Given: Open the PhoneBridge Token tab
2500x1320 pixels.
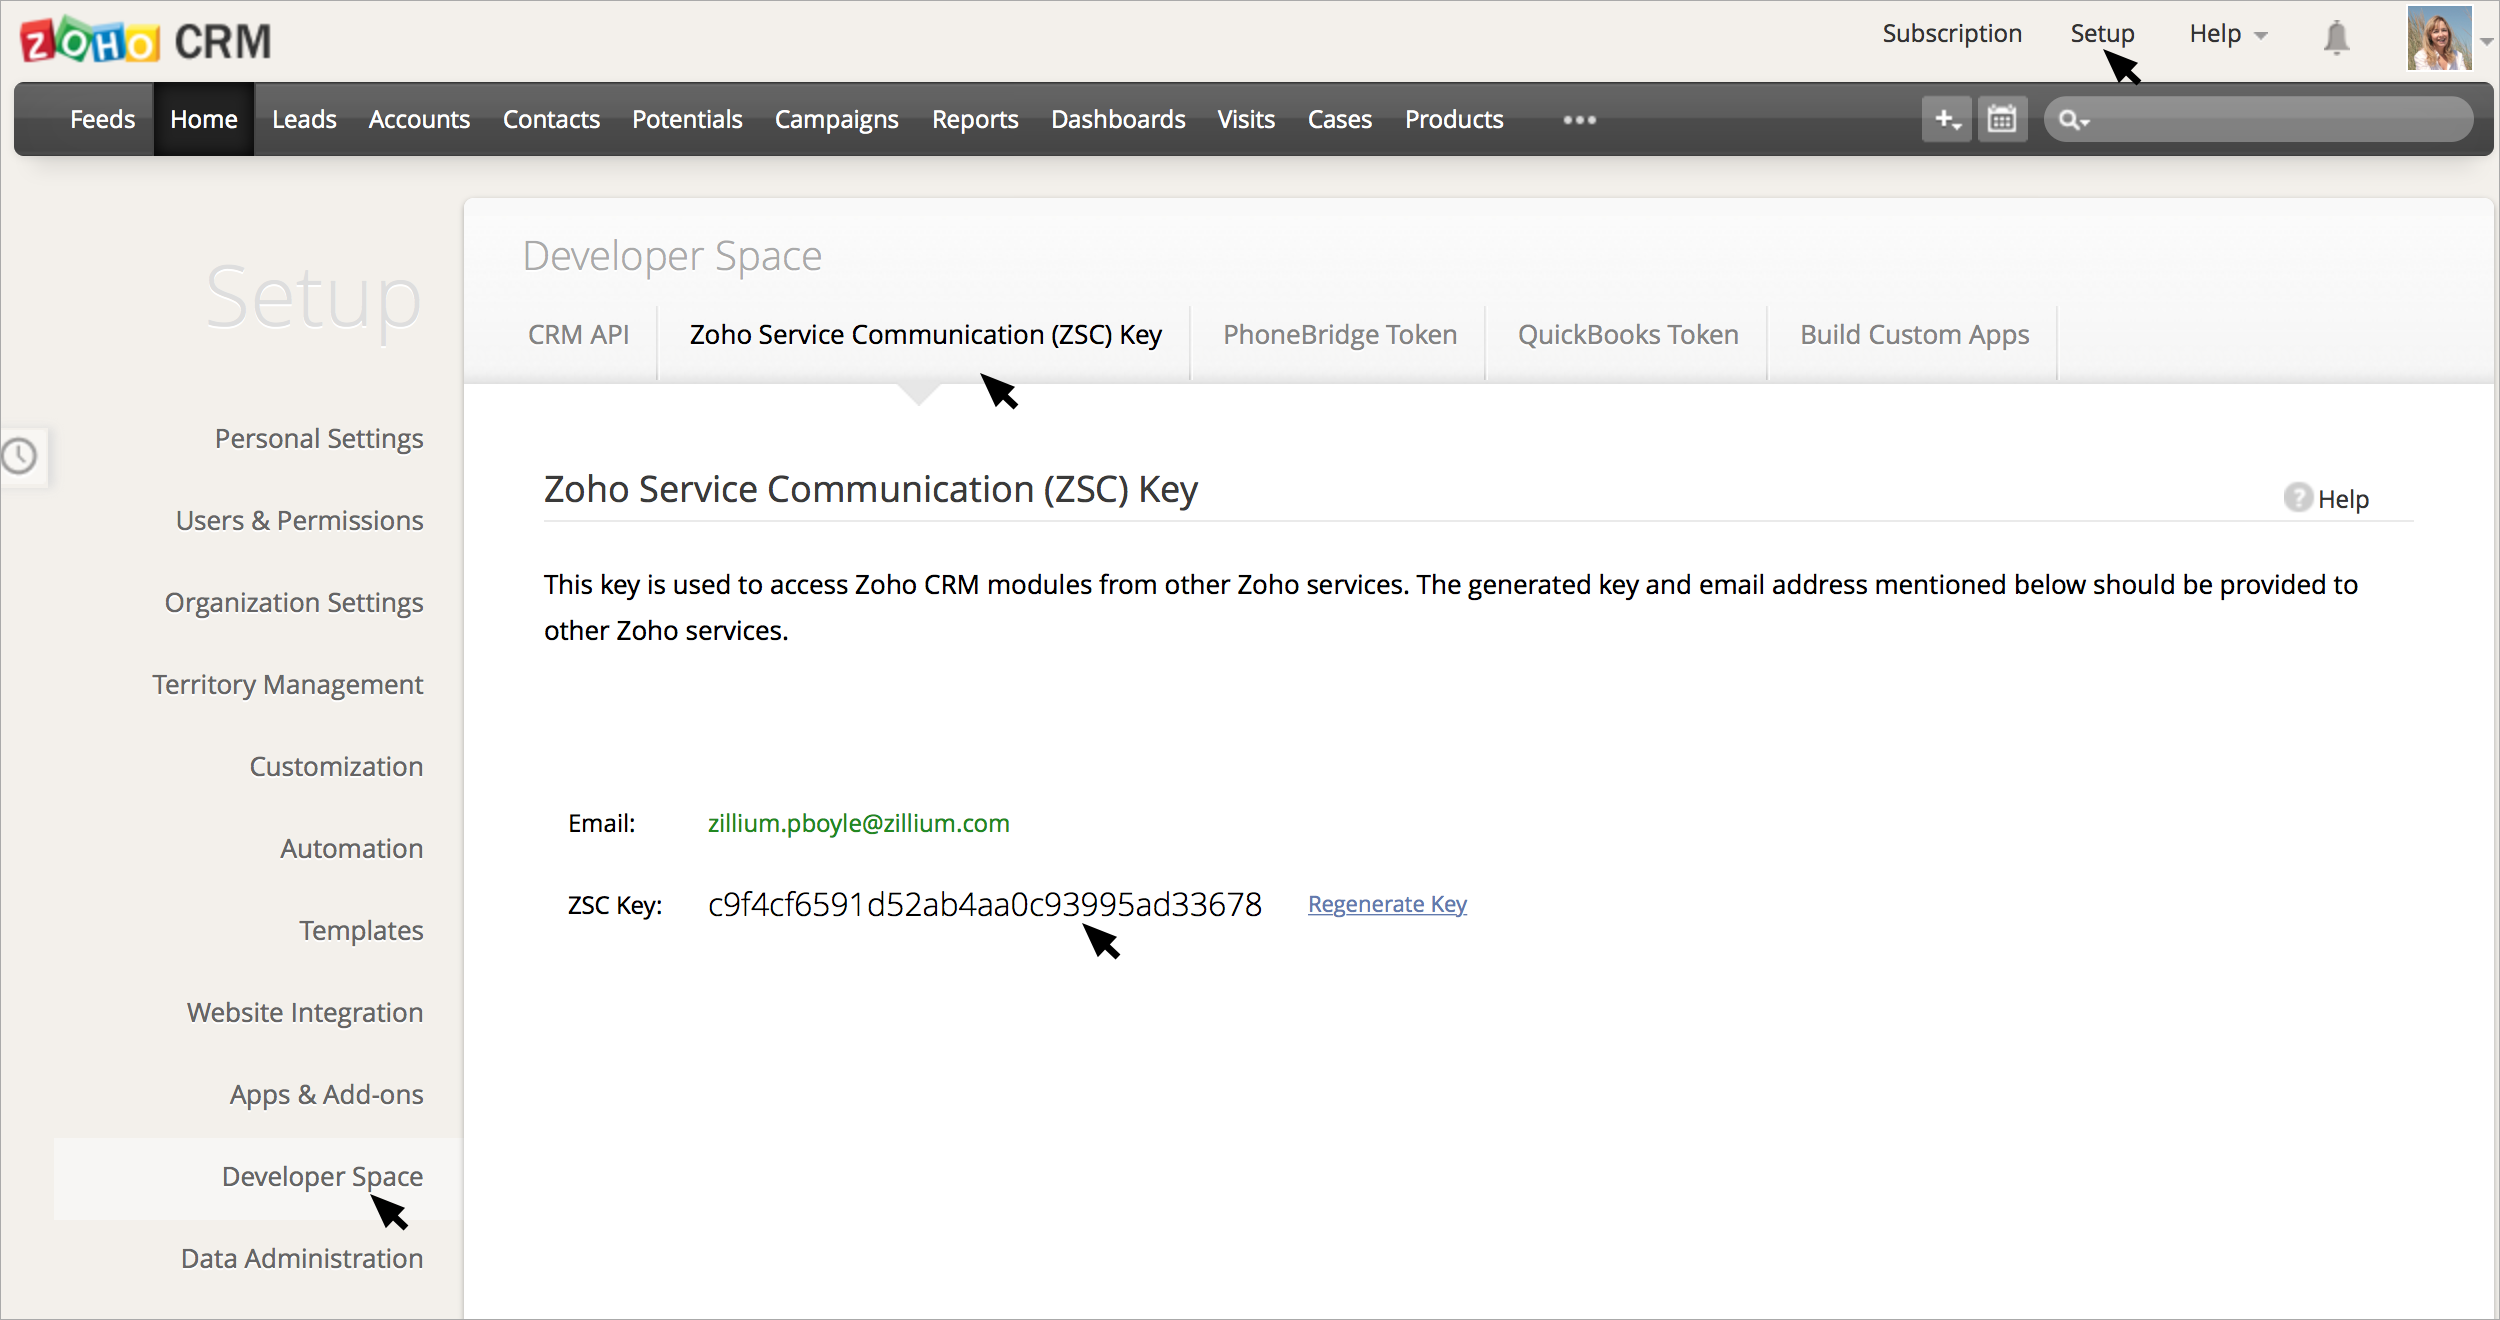Looking at the screenshot, I should pyautogui.click(x=1339, y=334).
